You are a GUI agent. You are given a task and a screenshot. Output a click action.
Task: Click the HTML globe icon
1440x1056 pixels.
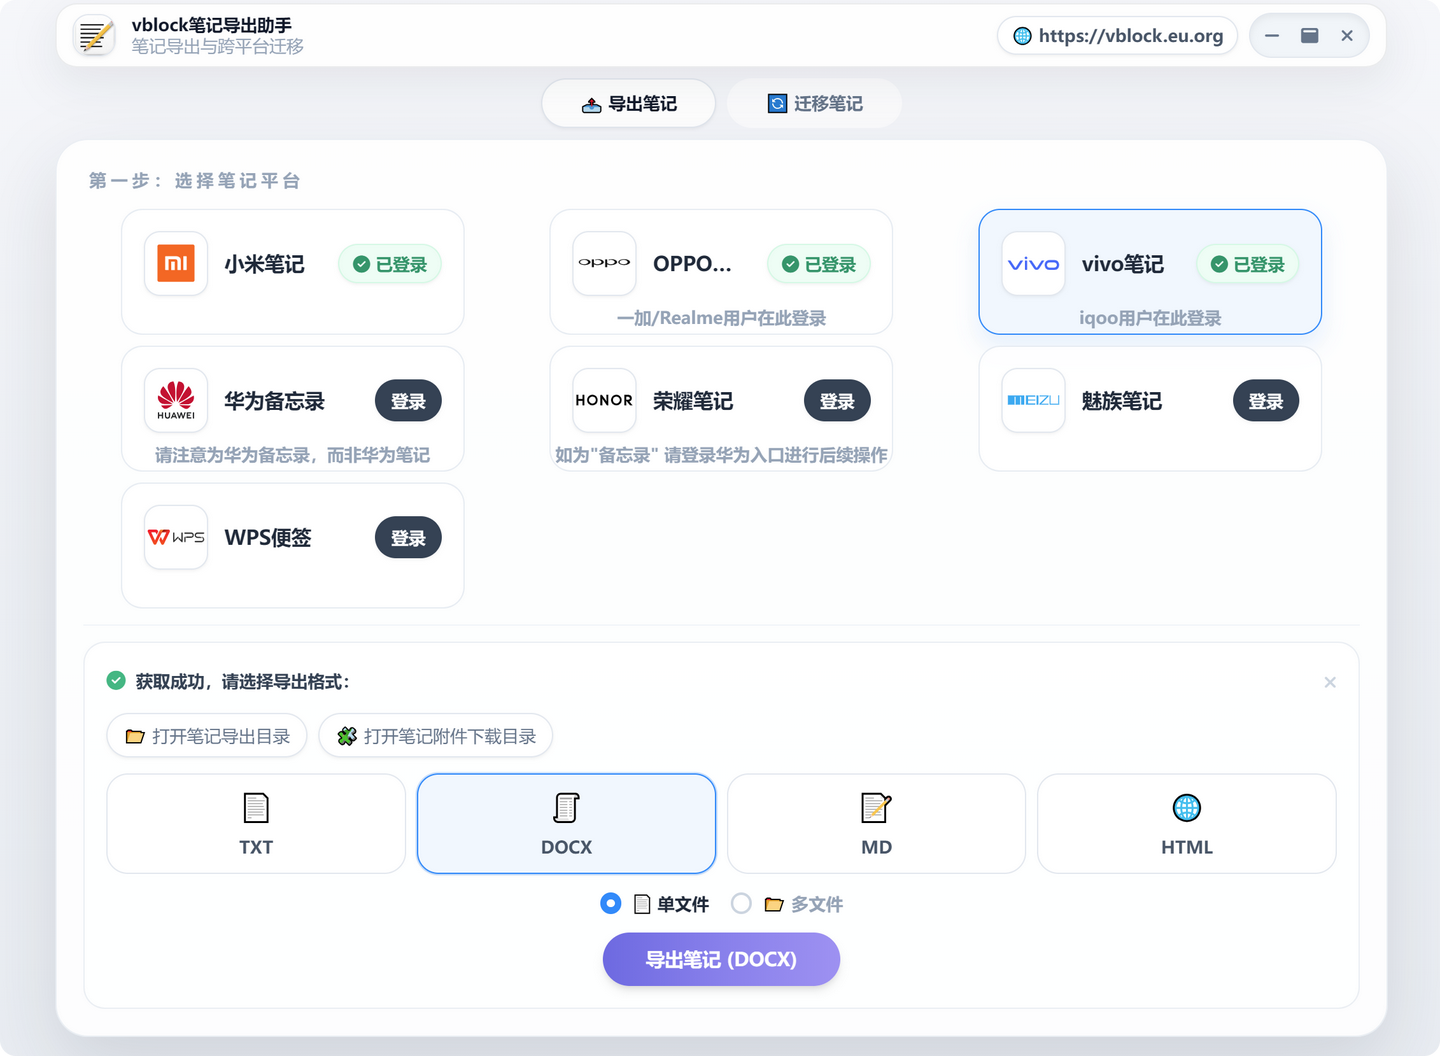pyautogui.click(x=1187, y=808)
